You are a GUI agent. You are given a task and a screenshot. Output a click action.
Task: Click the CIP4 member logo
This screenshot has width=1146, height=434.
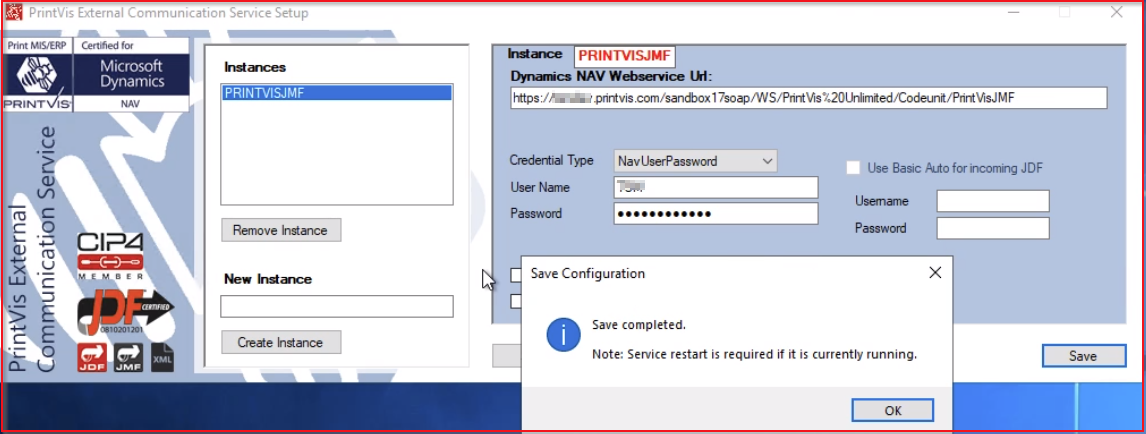tap(111, 258)
